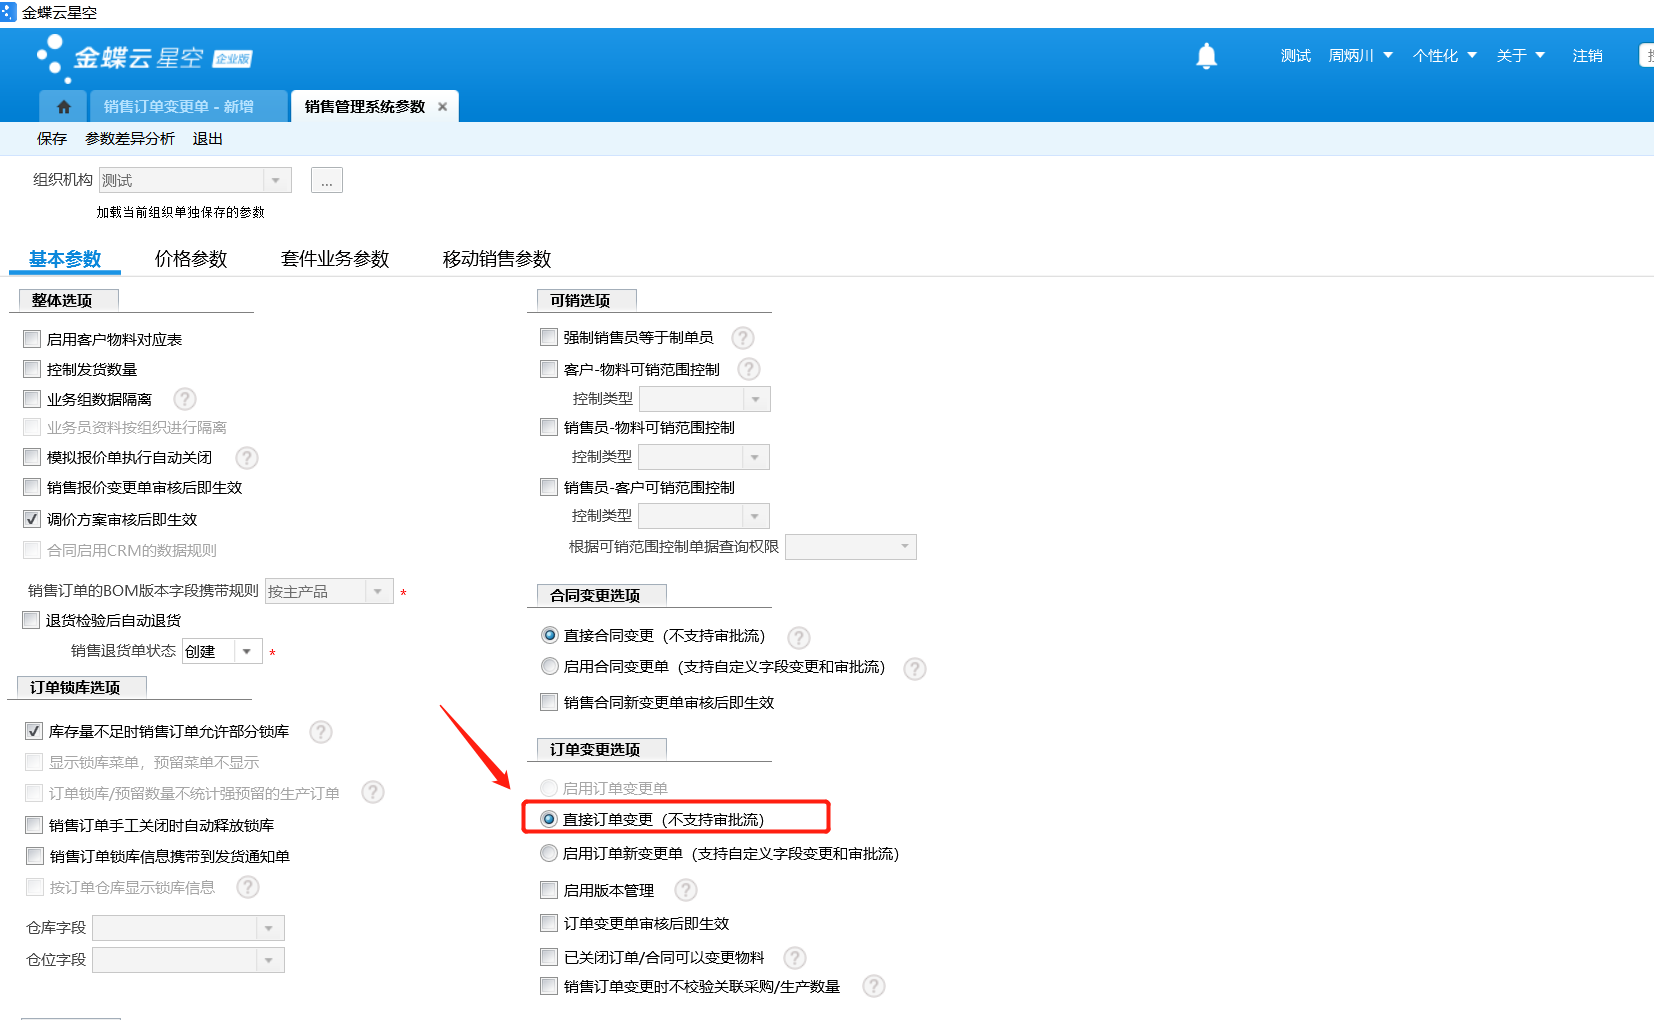Select 直接合同变更 radio option

click(550, 635)
